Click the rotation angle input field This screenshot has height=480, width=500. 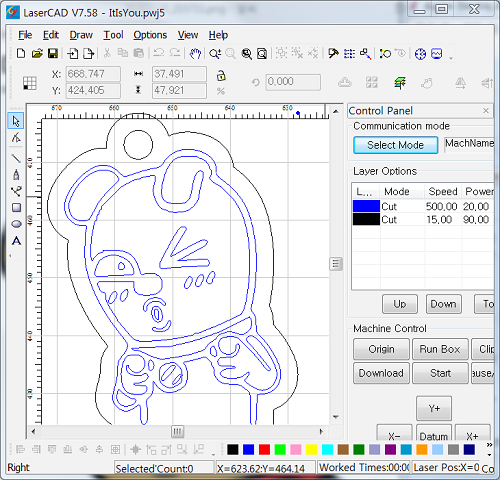coord(293,82)
